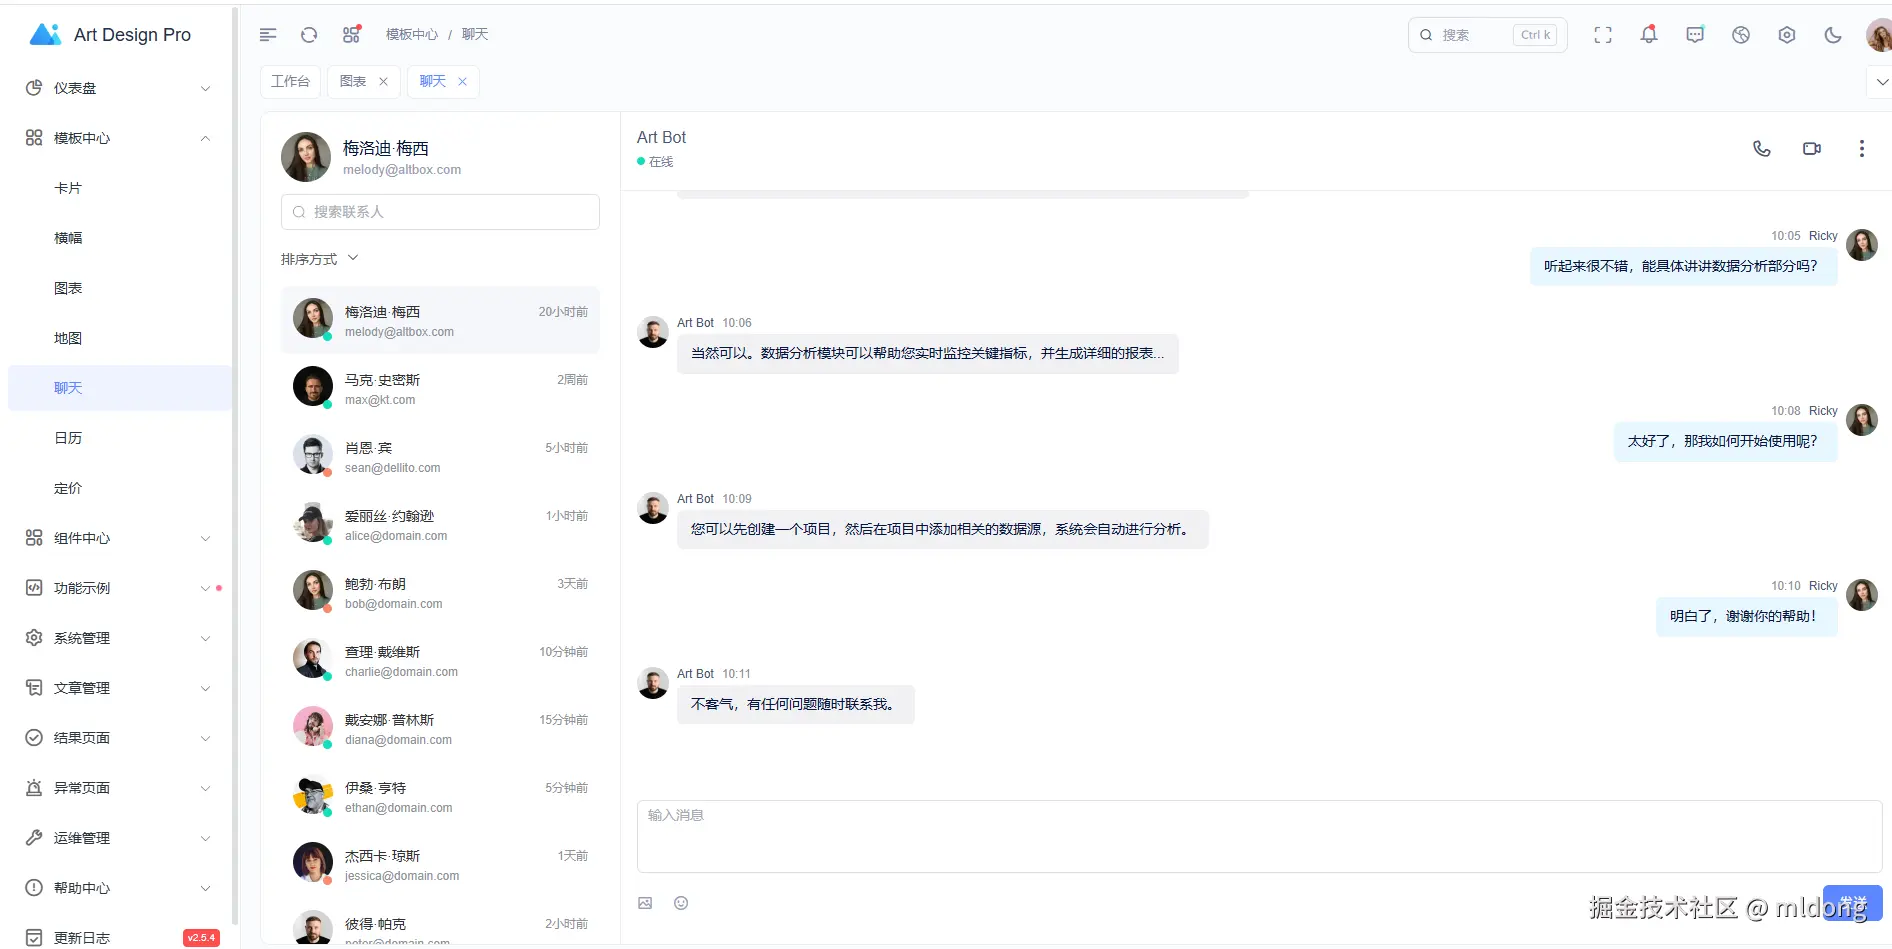Click the v2.5.4 version badge
Viewport: 1892px width, 949px height.
click(201, 938)
